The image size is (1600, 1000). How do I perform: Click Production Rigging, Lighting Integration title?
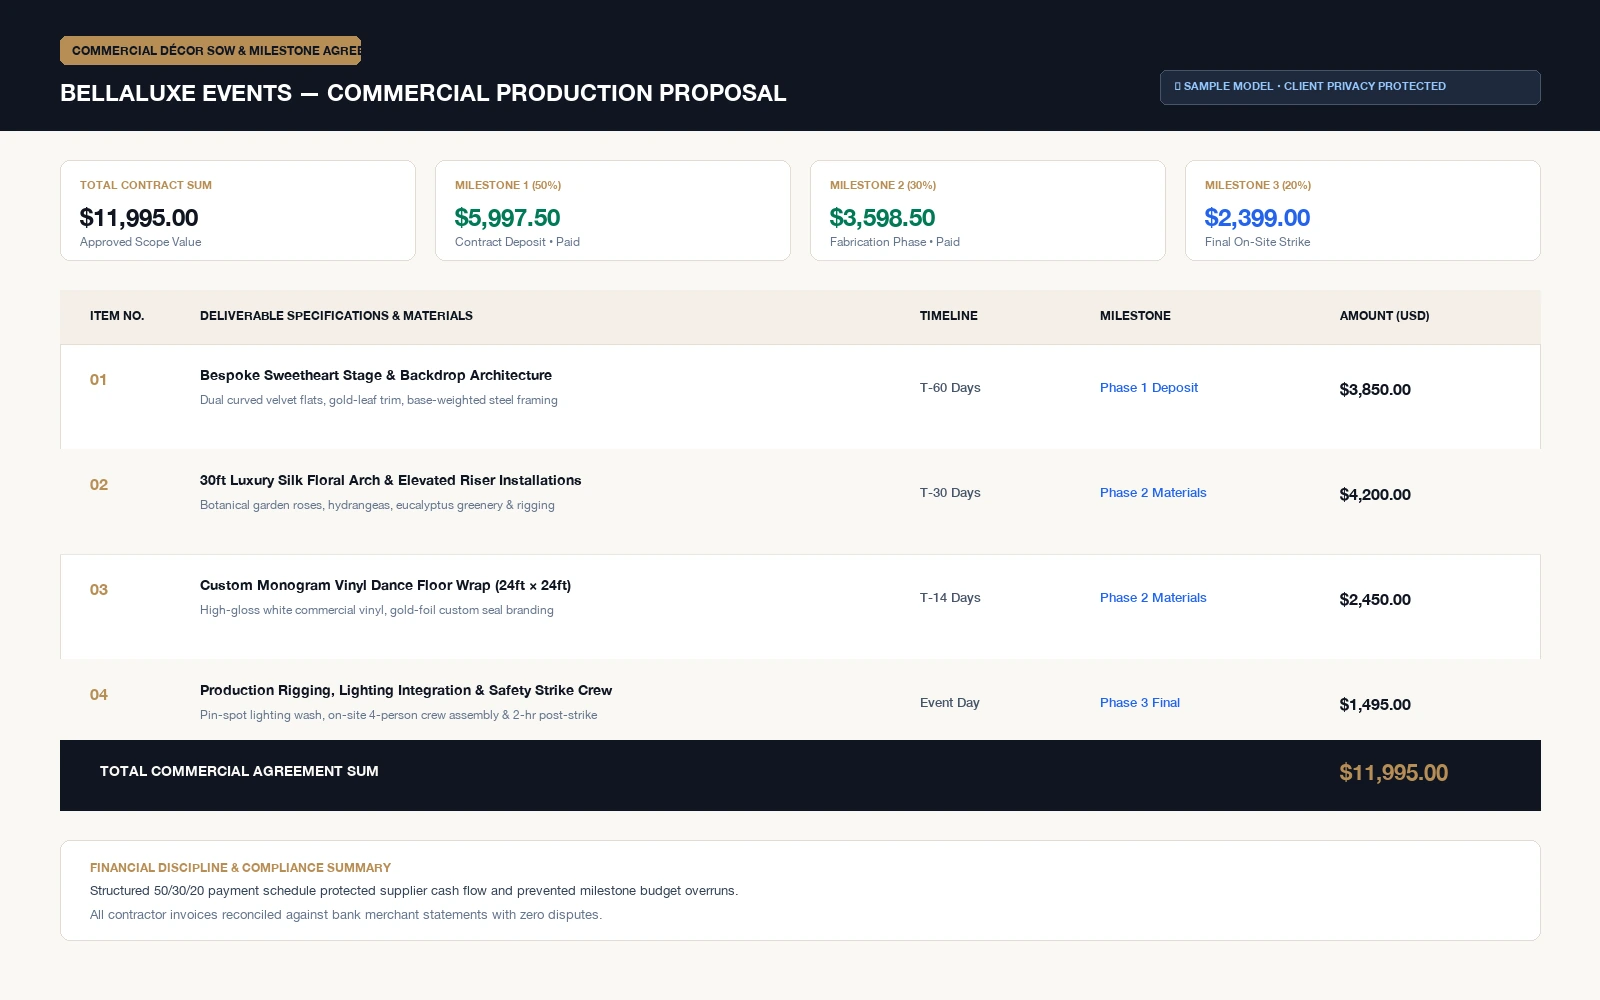(406, 691)
